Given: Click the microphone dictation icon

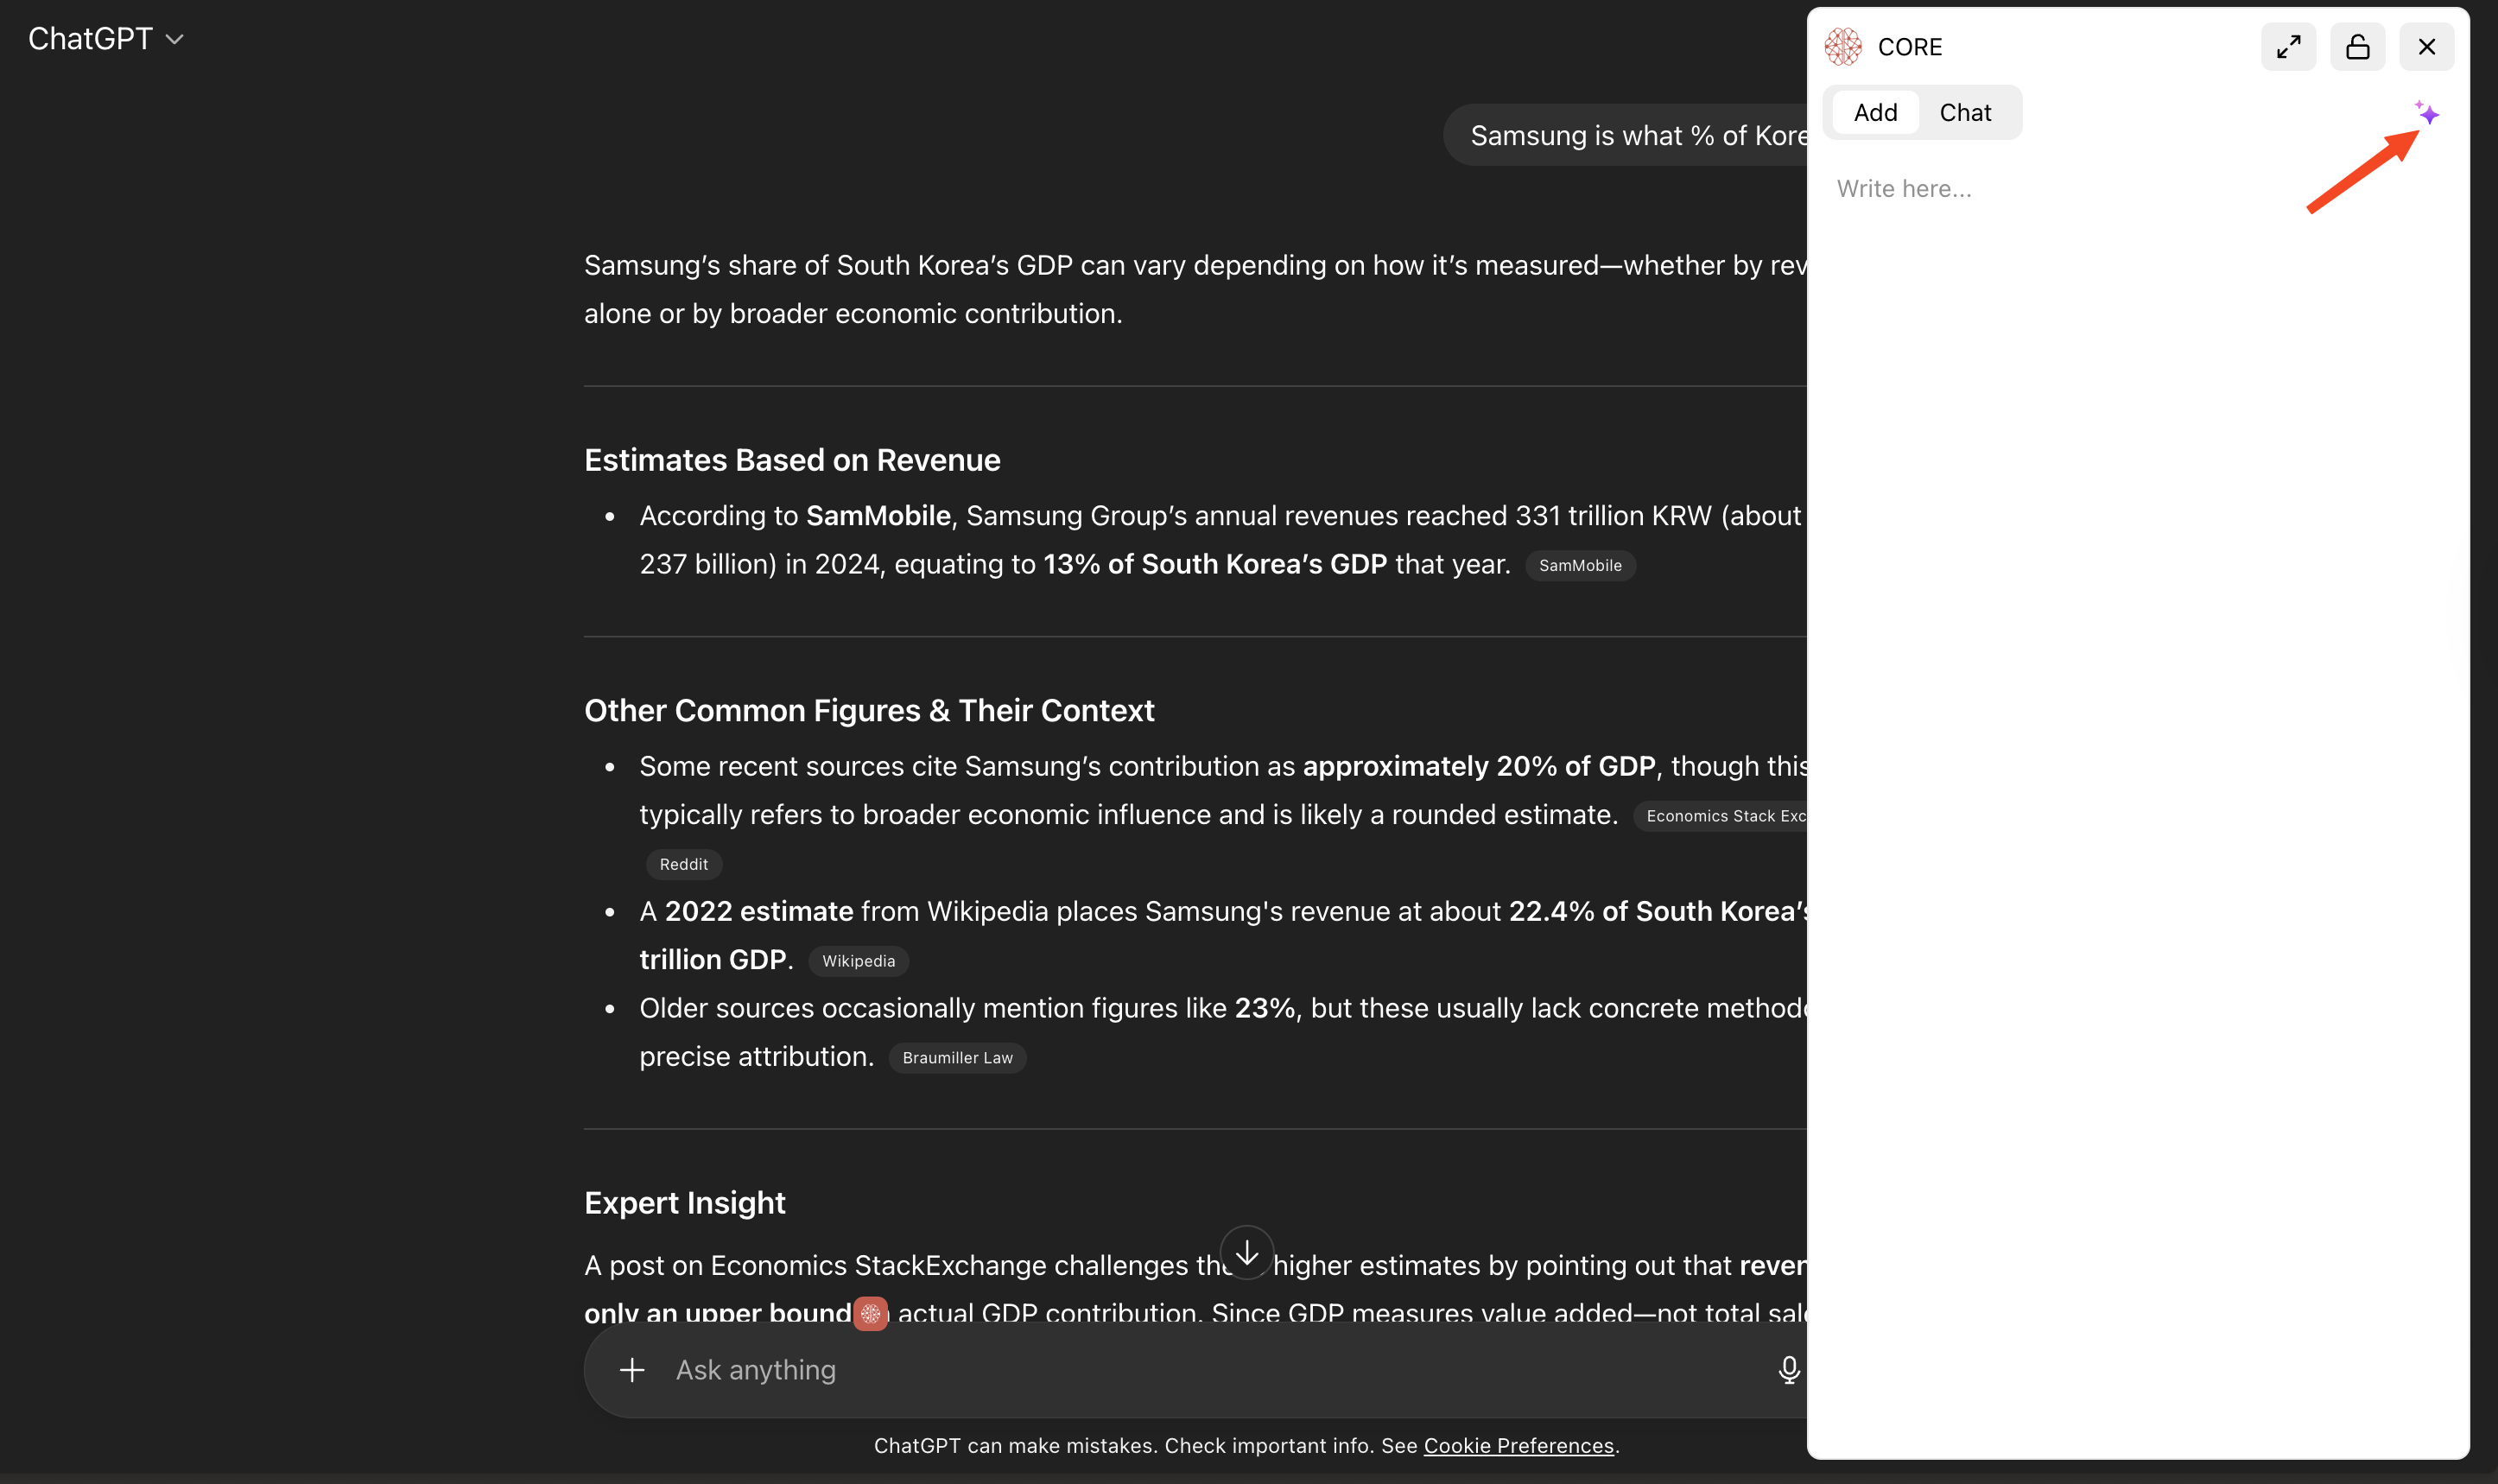Looking at the screenshot, I should [x=1788, y=1370].
